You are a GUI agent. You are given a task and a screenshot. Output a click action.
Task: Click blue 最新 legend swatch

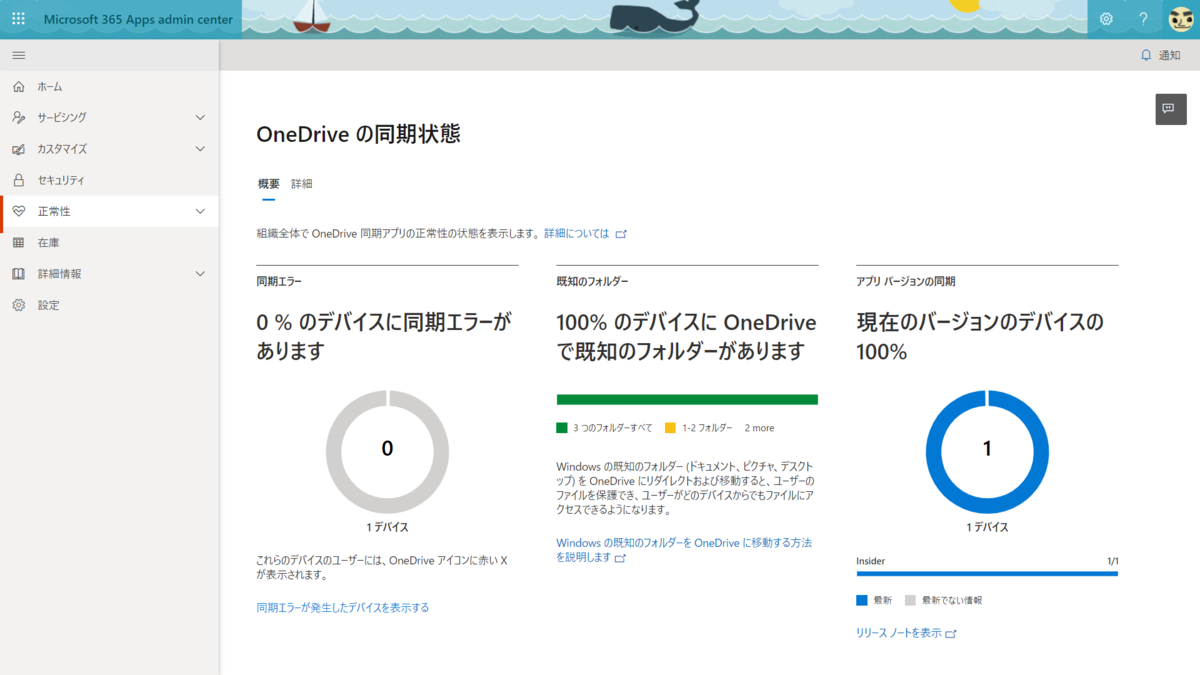pyautogui.click(x=862, y=601)
